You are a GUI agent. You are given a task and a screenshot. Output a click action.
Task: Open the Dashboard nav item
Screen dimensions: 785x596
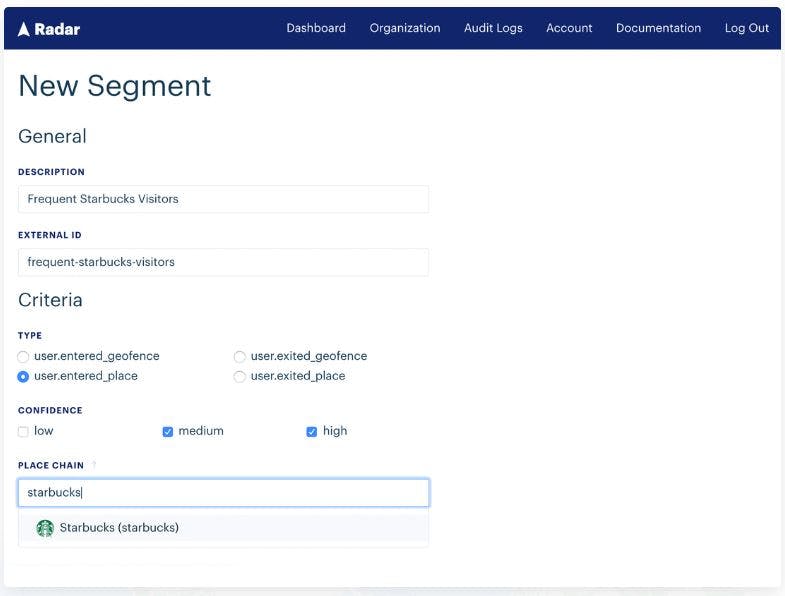point(316,28)
